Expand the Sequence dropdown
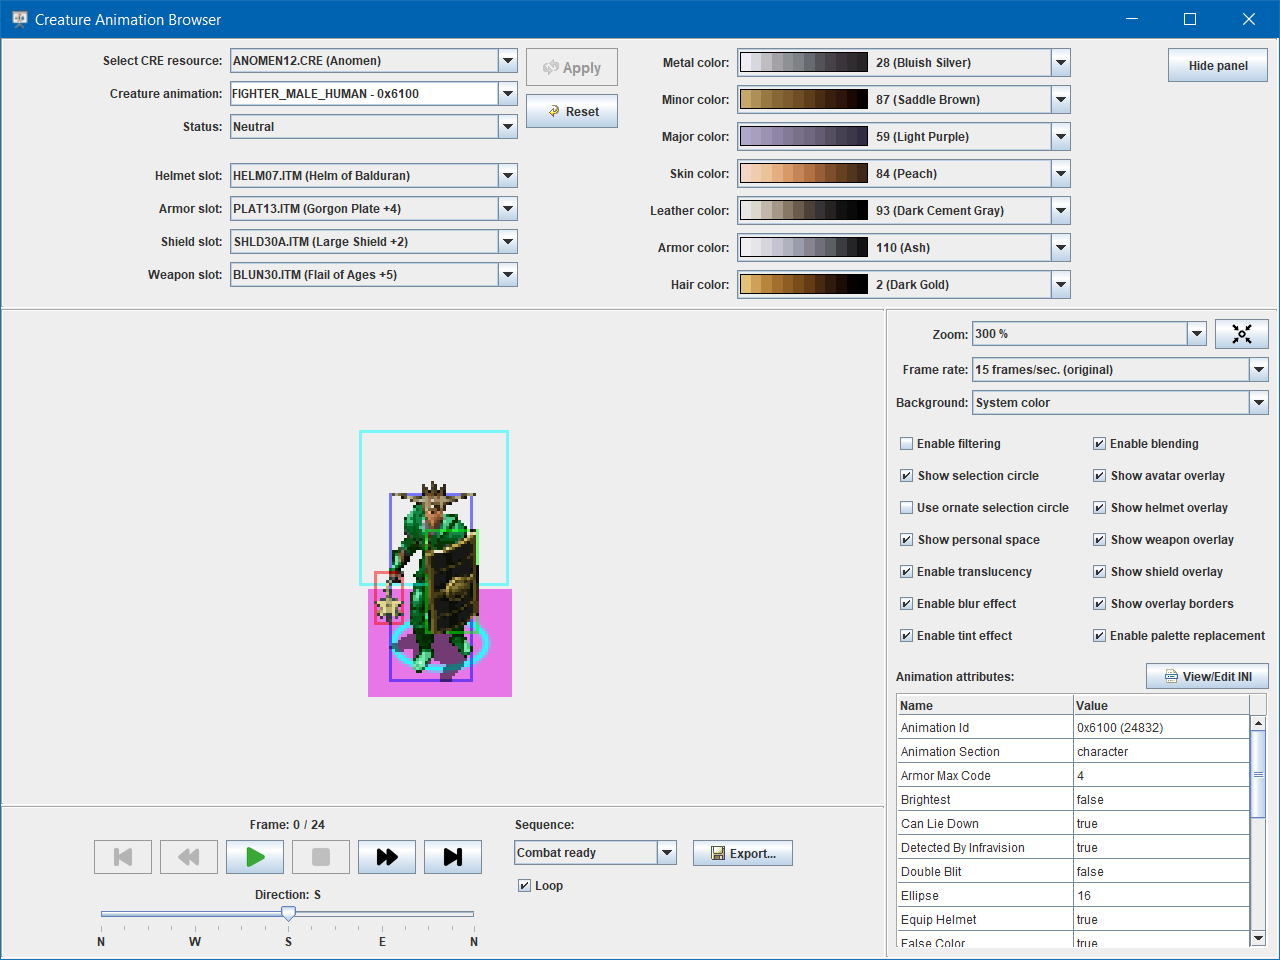Image resolution: width=1280 pixels, height=960 pixels. click(x=667, y=853)
